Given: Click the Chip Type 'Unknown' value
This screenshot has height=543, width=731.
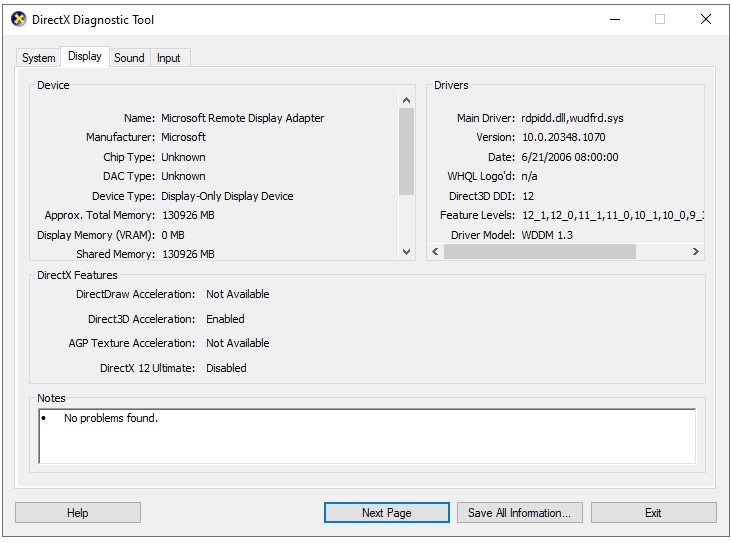Looking at the screenshot, I should (x=183, y=157).
